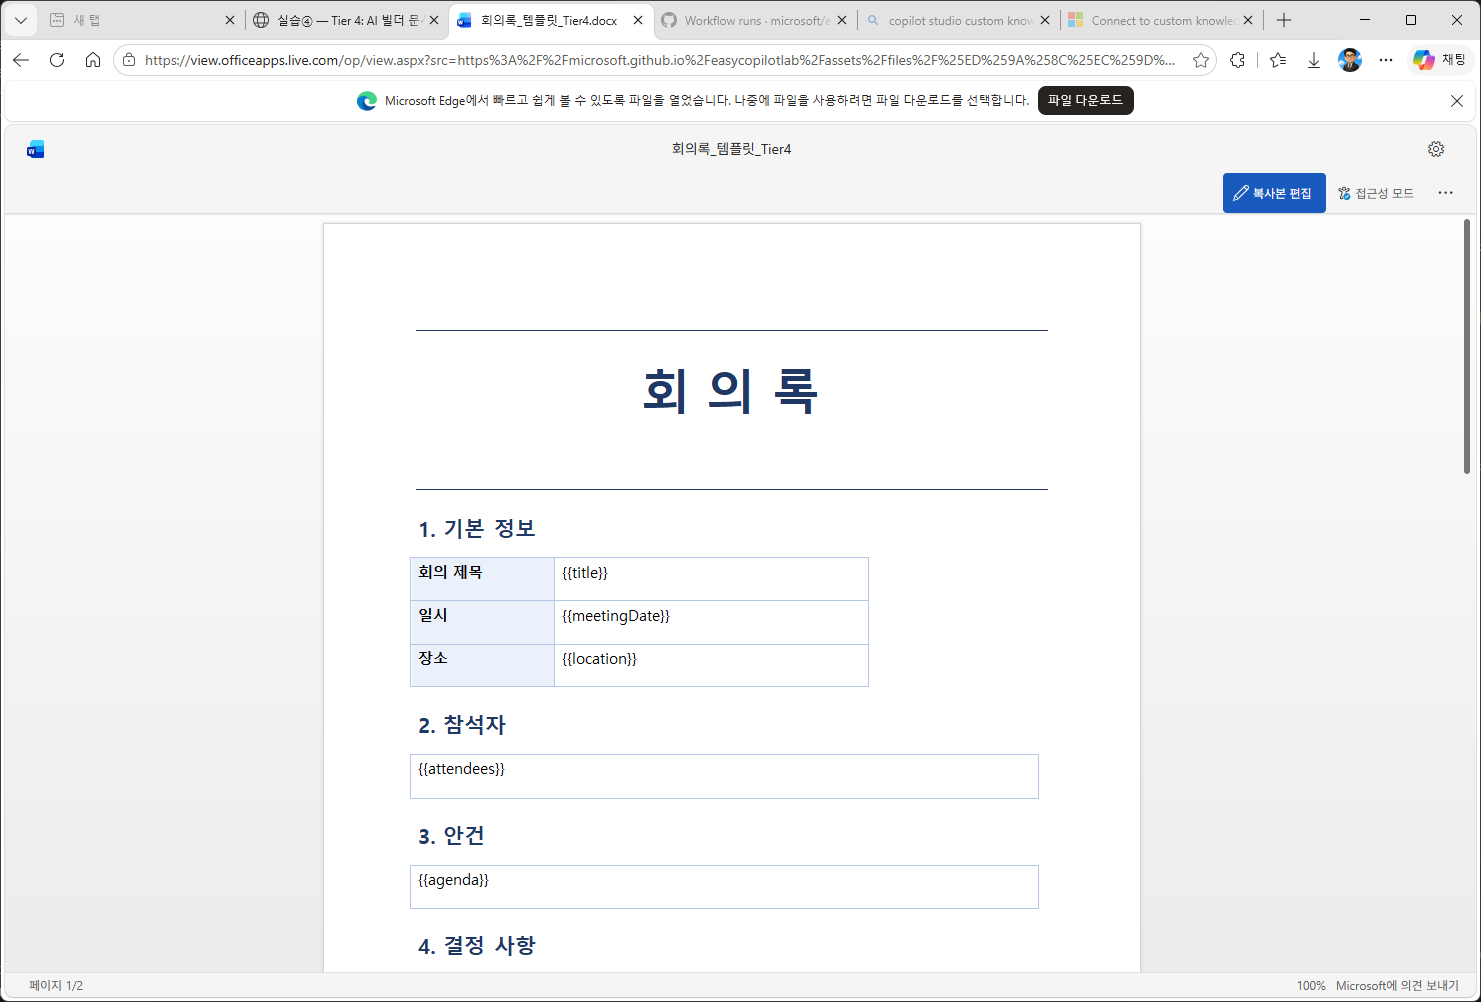Close the 회의록_템플릿_Tier4.docx tab

coord(638,20)
